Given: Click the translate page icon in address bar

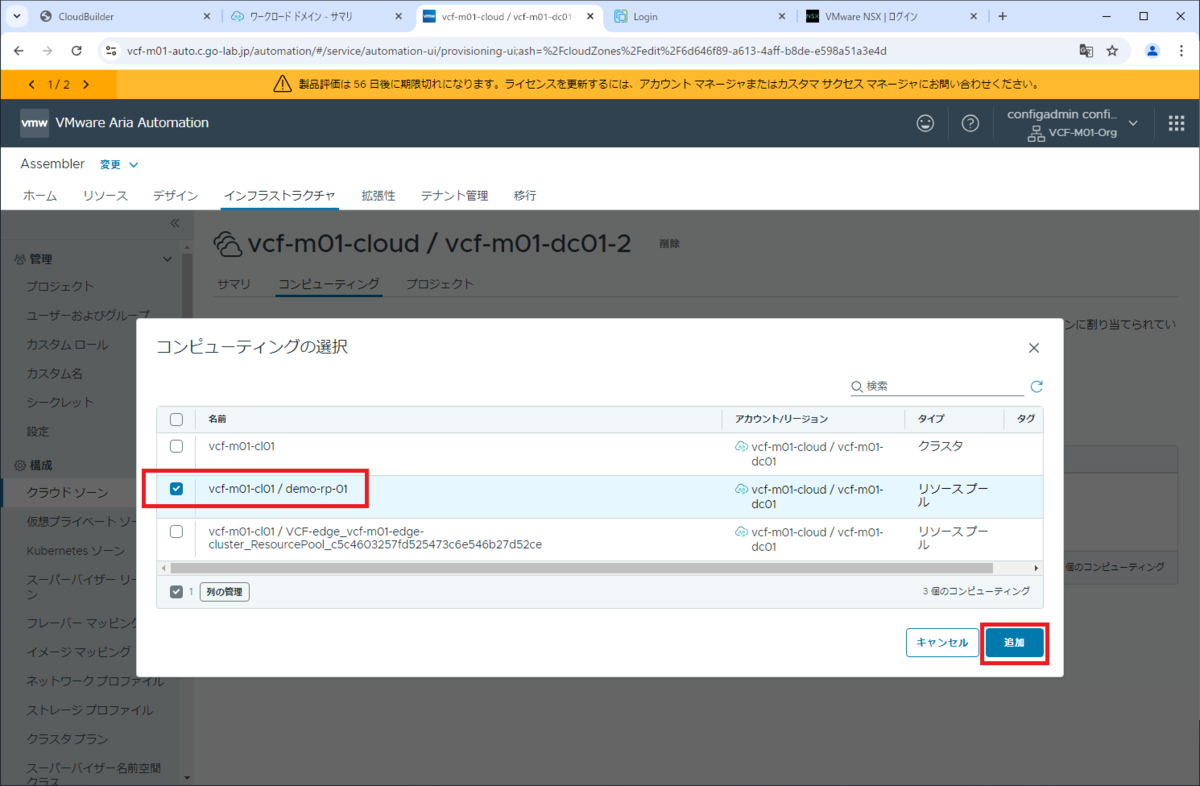Looking at the screenshot, I should 1086,51.
